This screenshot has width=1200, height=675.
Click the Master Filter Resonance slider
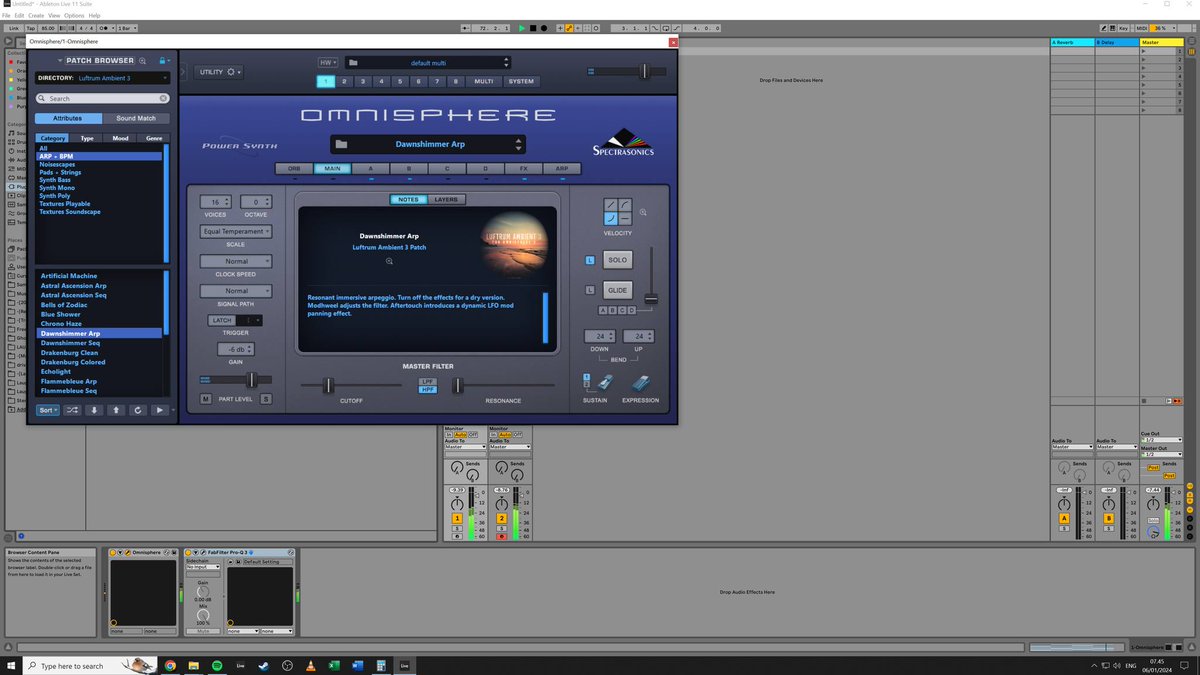[457, 385]
